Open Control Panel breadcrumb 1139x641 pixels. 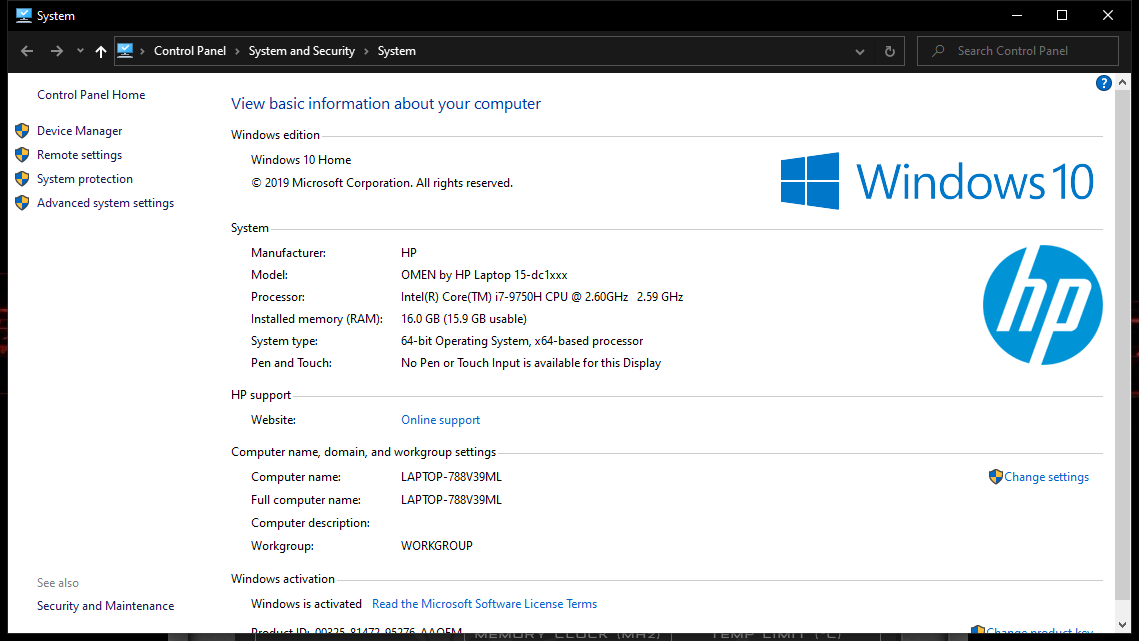coord(190,51)
